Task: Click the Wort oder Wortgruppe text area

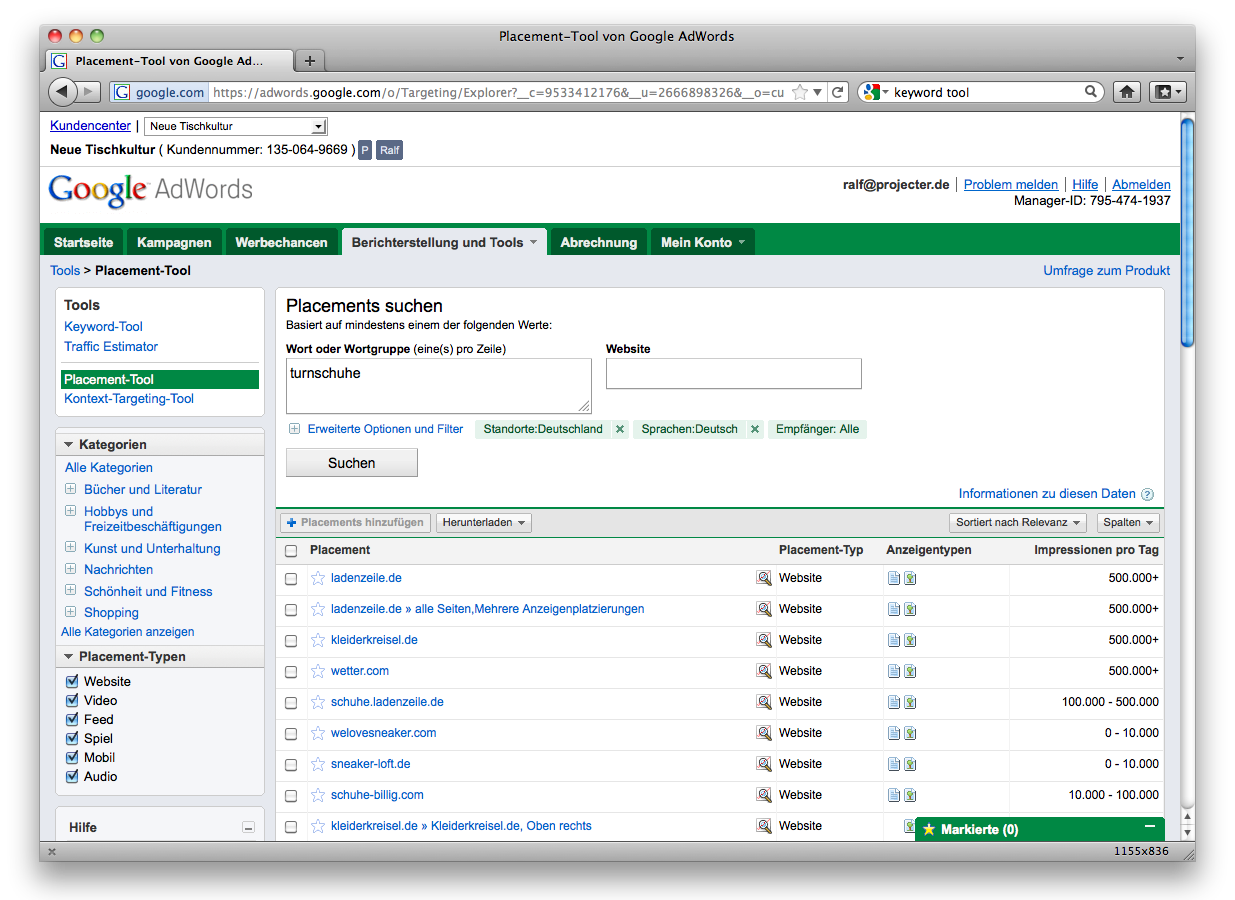Action: point(438,386)
